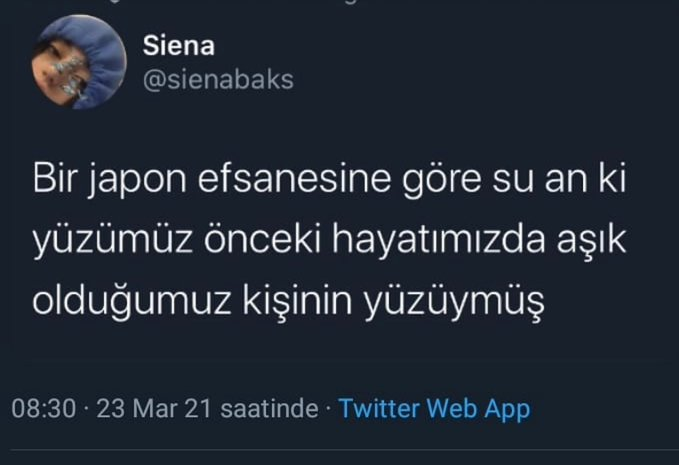Screen dimensions: 679x465
Task: Open the @sienabaks handle link
Action: pyautogui.click(x=218, y=80)
